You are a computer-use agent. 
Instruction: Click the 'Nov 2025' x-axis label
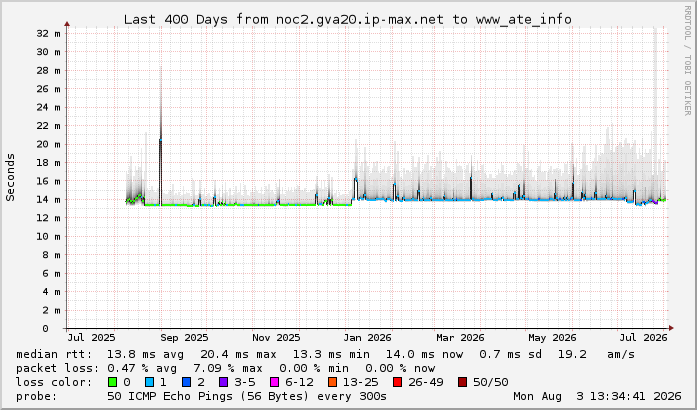276,338
